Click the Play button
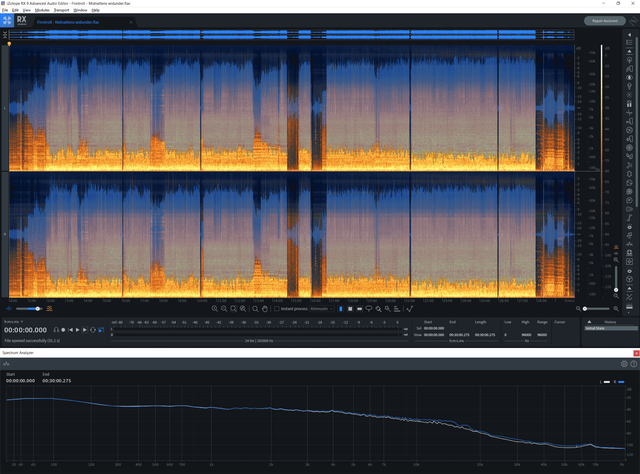Viewport: 640px width, 474px height. (78, 330)
